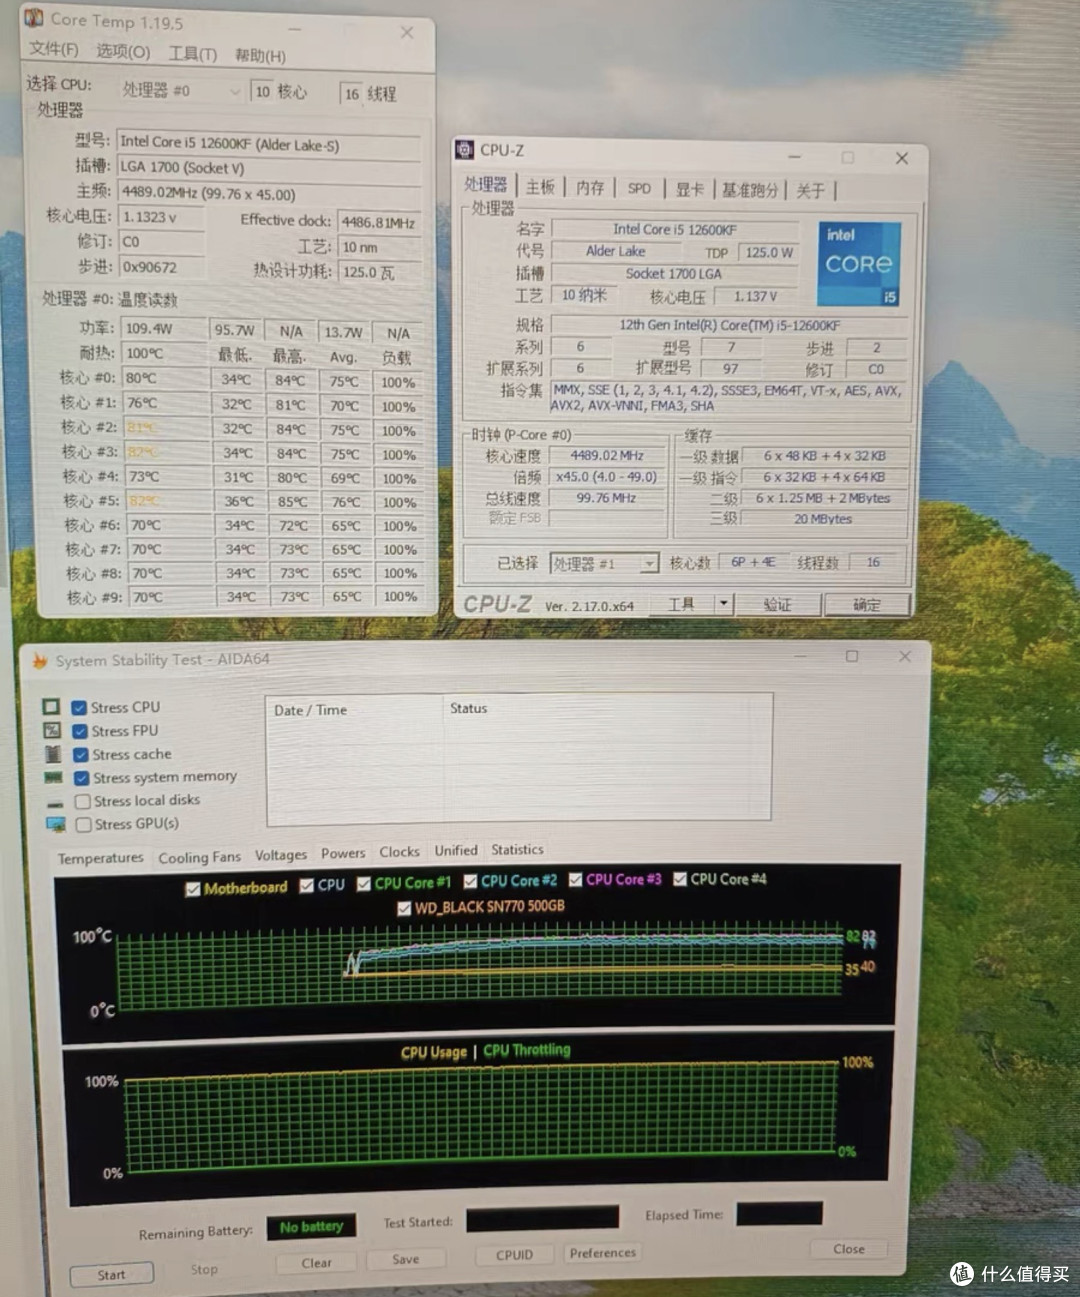
Task: Select the Statistics tab
Action: 517,849
